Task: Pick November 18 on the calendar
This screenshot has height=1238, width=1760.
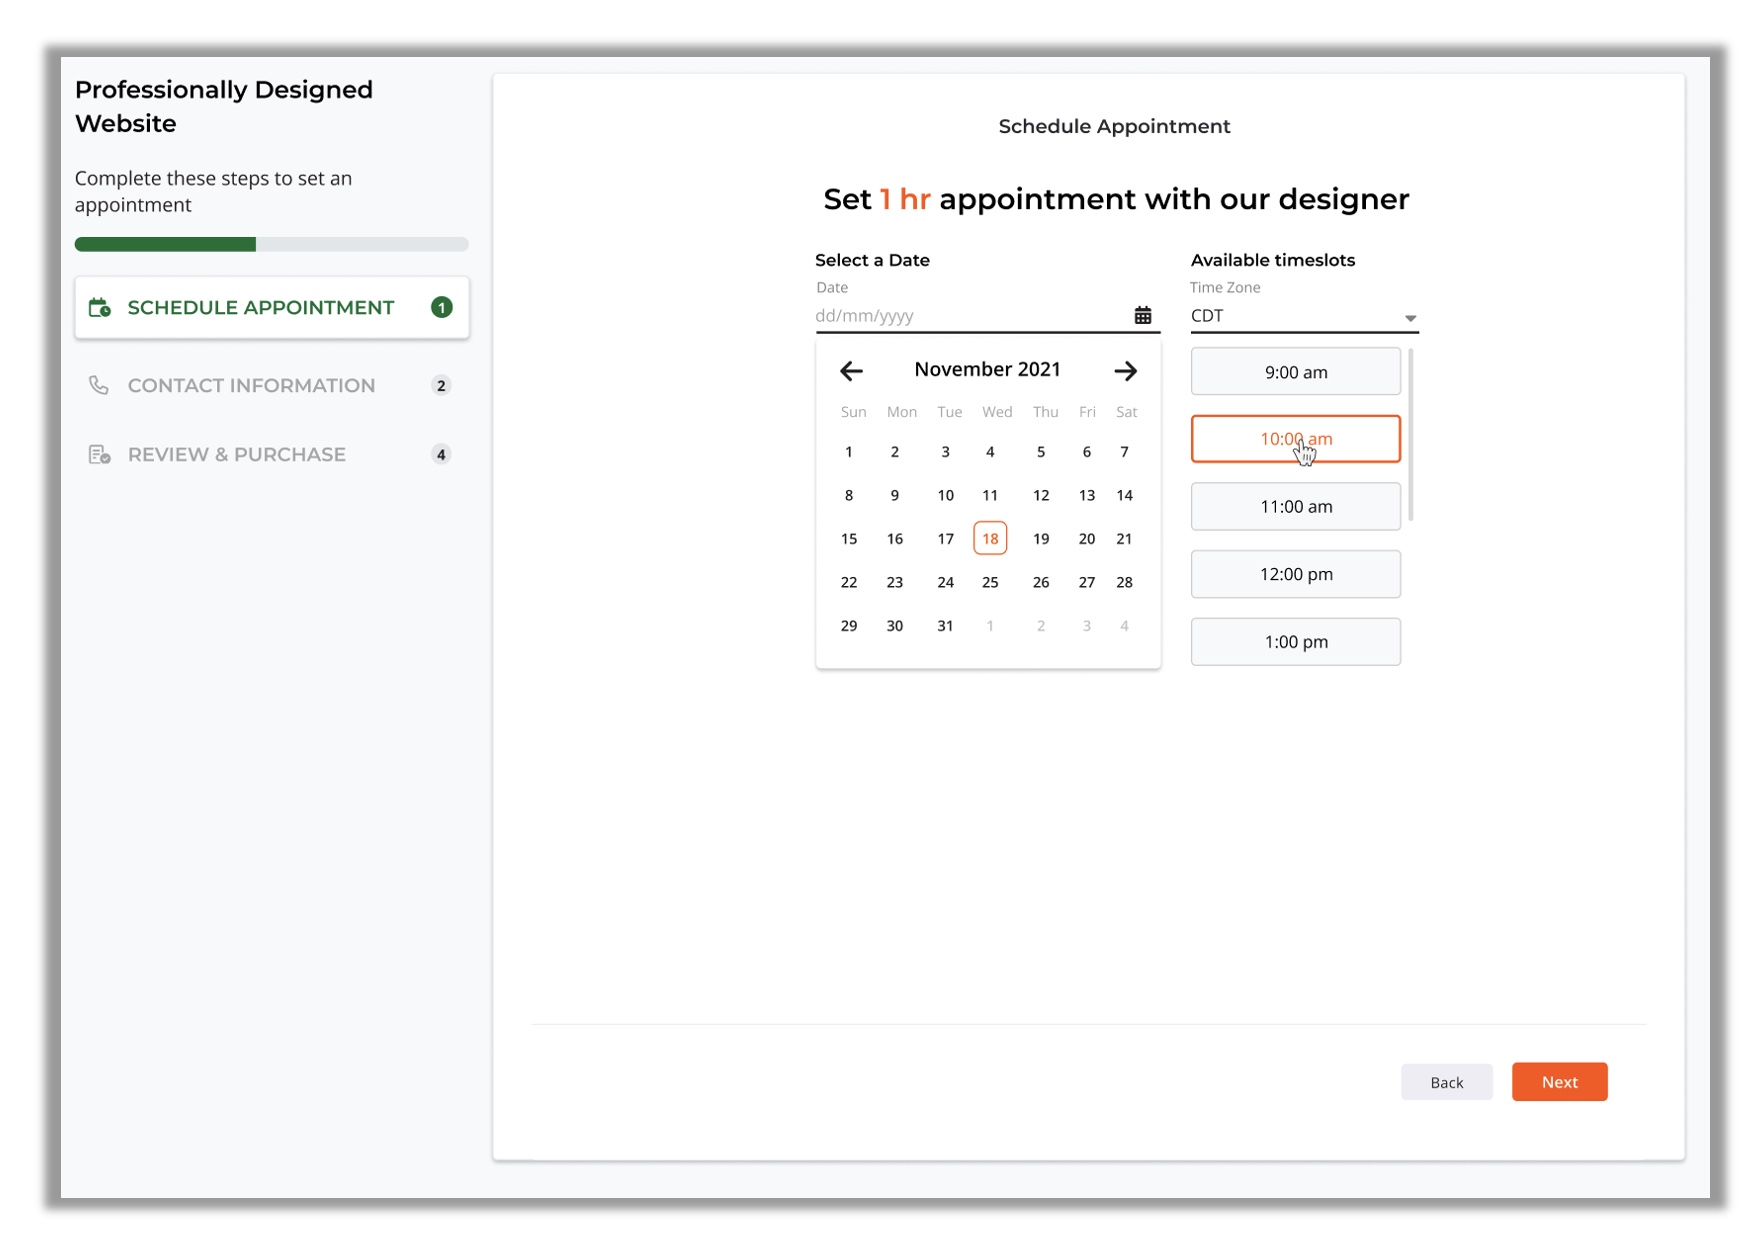Action: [x=990, y=538]
